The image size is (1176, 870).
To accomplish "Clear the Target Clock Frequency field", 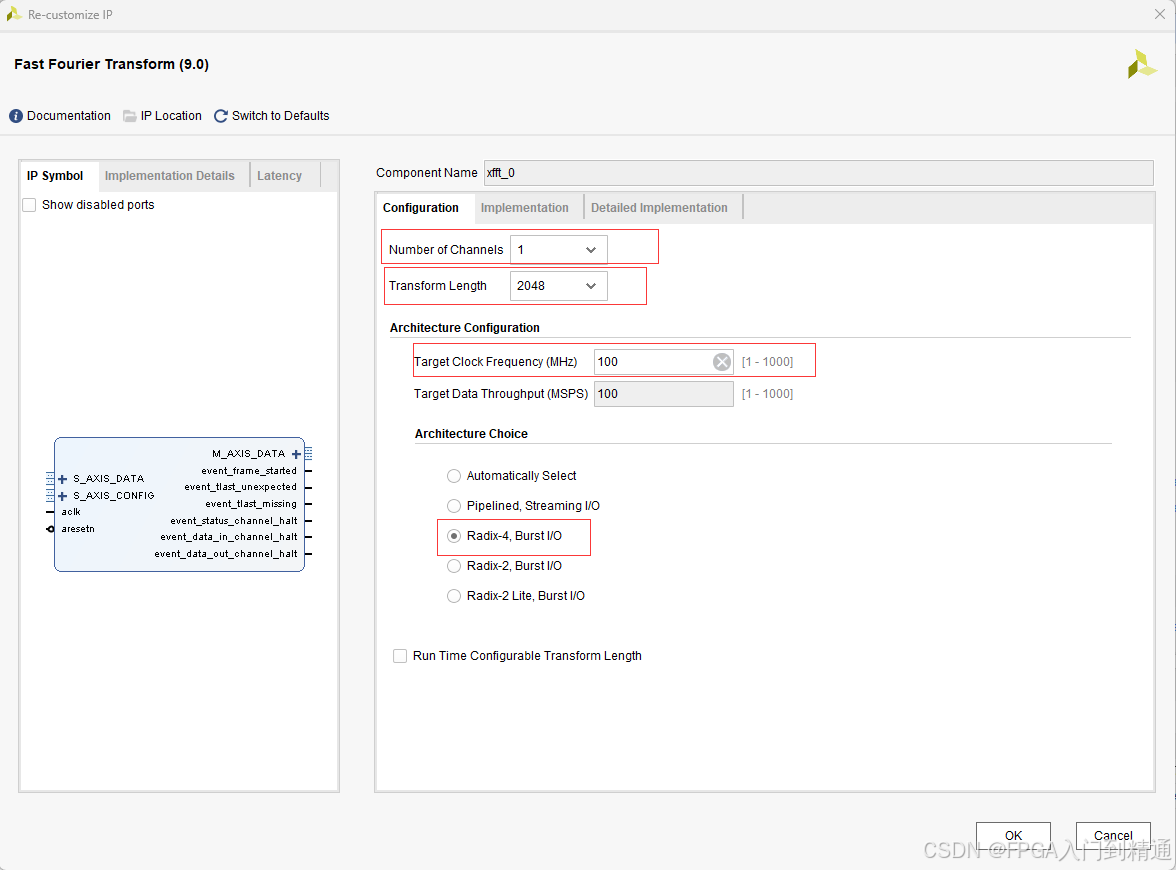I will click(722, 362).
